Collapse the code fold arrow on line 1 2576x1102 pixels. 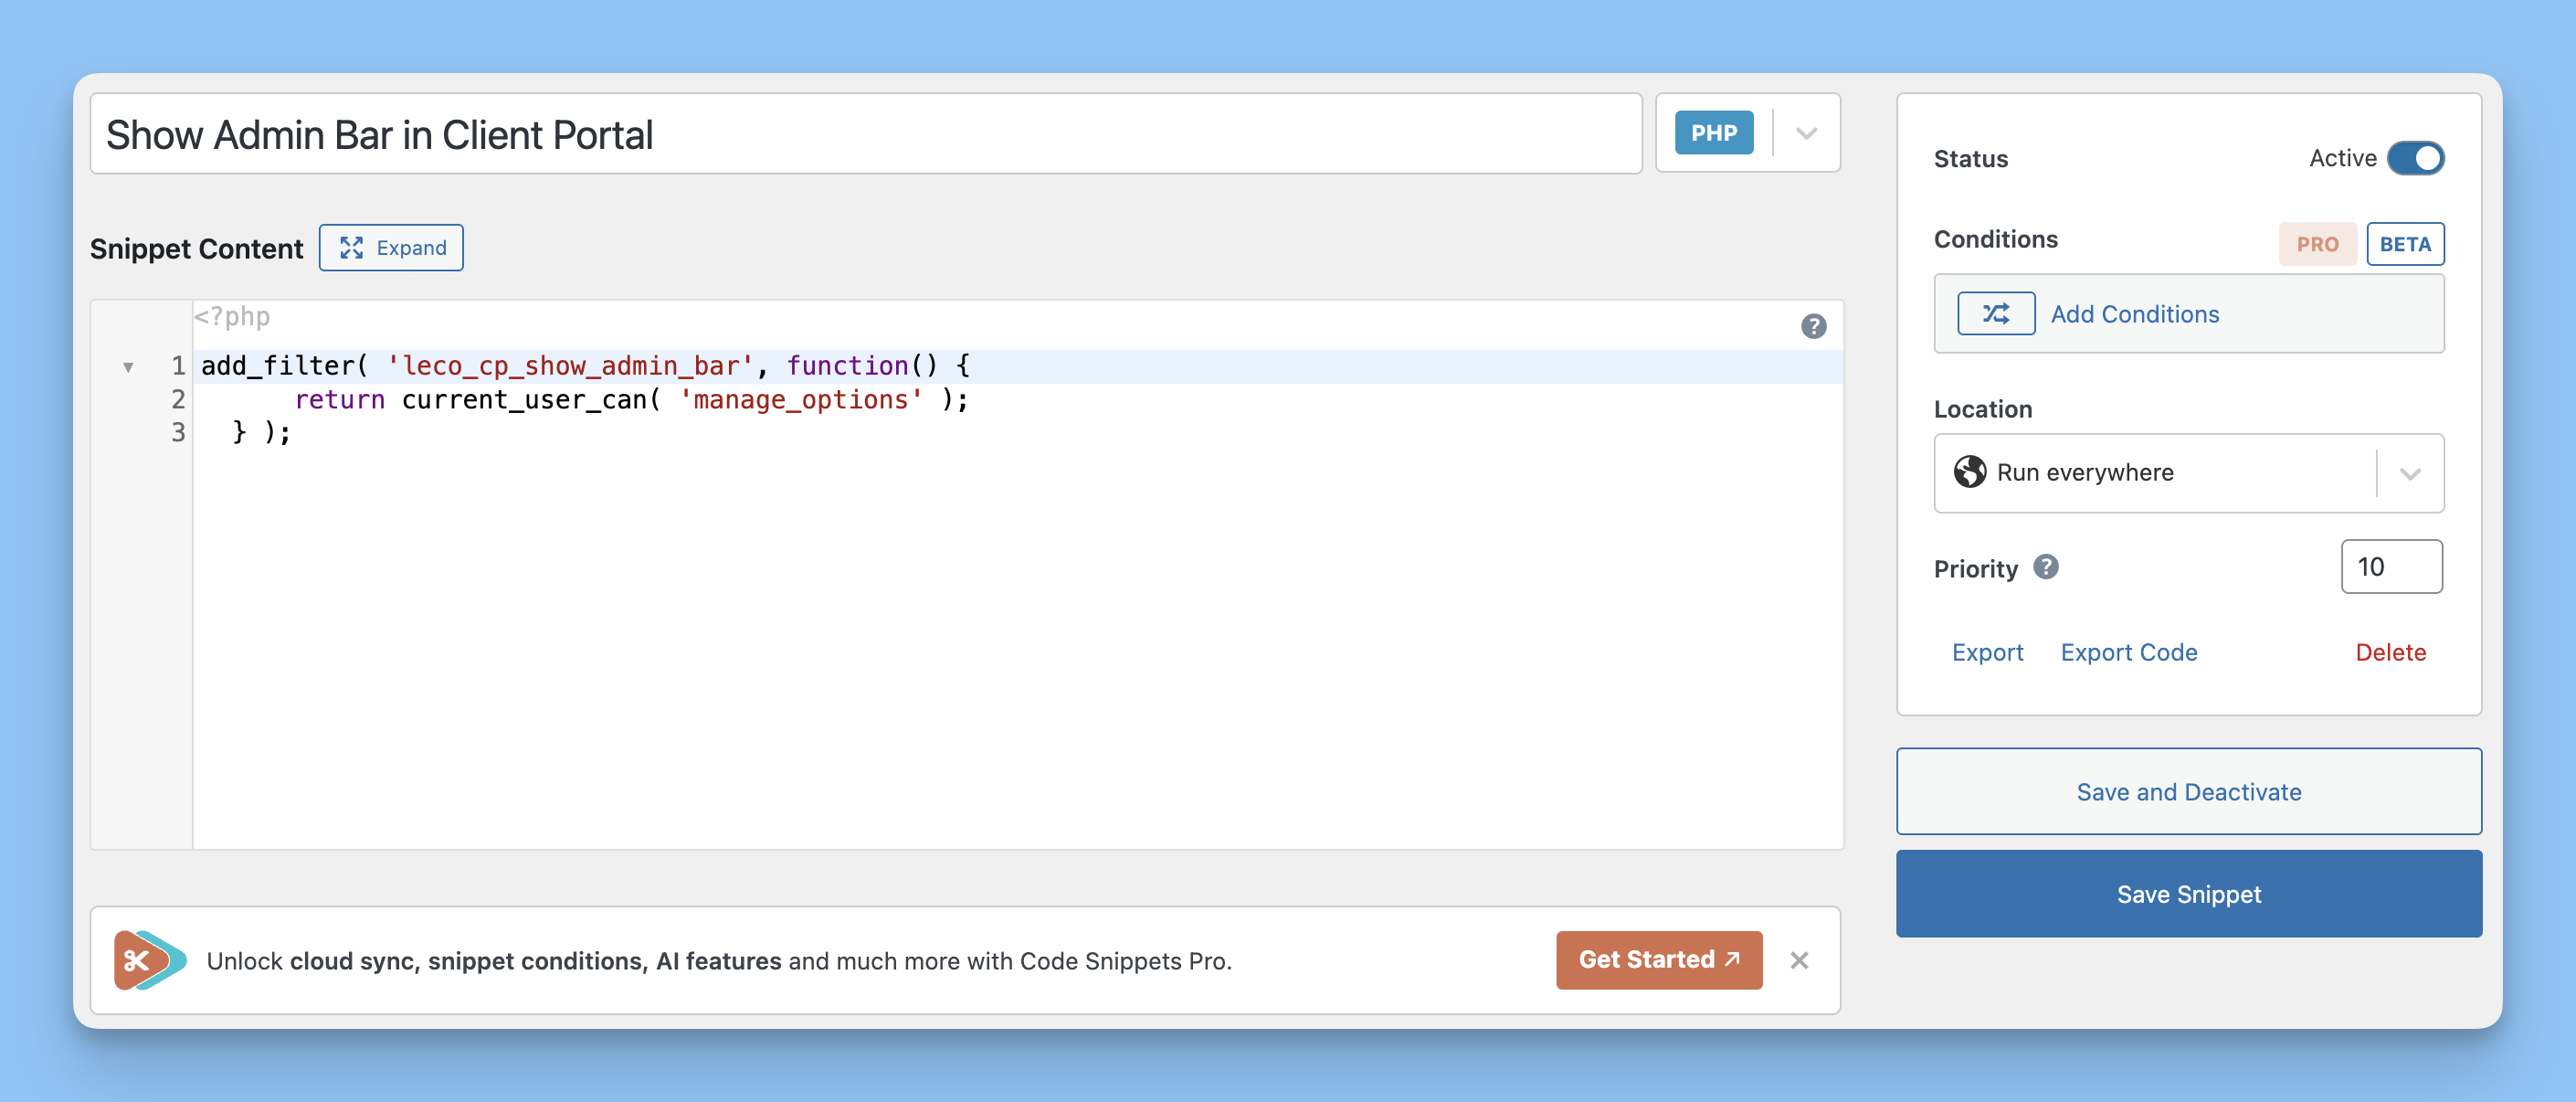point(128,367)
